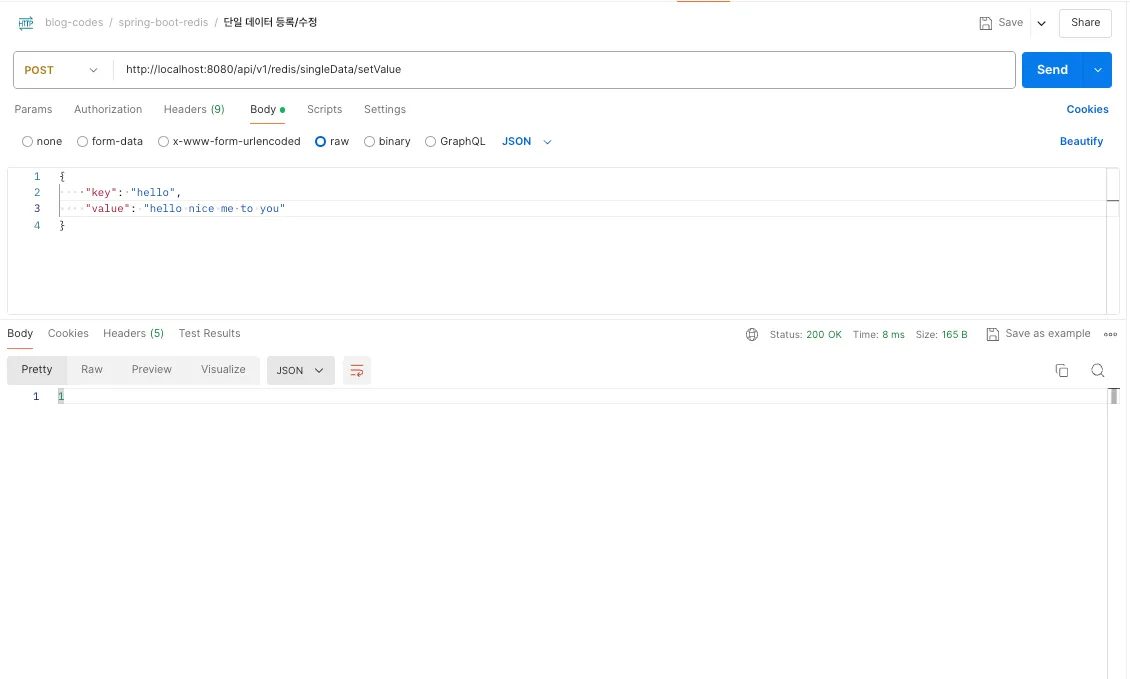Switch response view to Pretty
Image resolution: width=1130 pixels, height=679 pixels.
tap(37, 370)
